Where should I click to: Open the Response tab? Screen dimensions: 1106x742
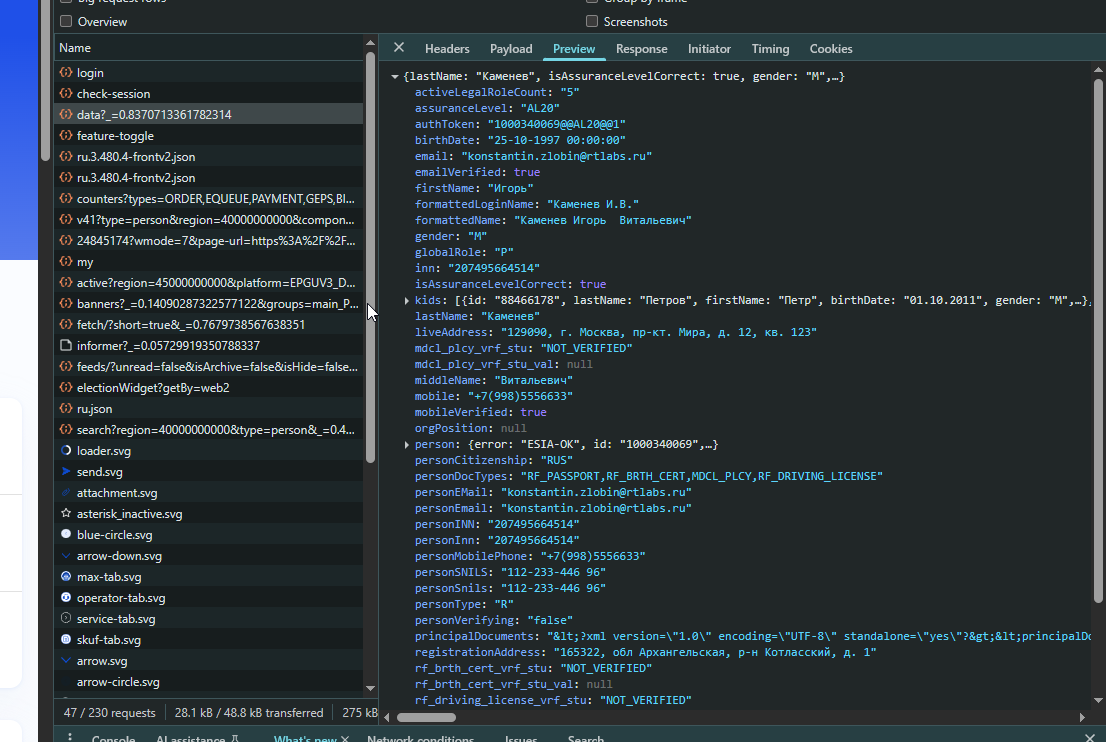click(641, 49)
